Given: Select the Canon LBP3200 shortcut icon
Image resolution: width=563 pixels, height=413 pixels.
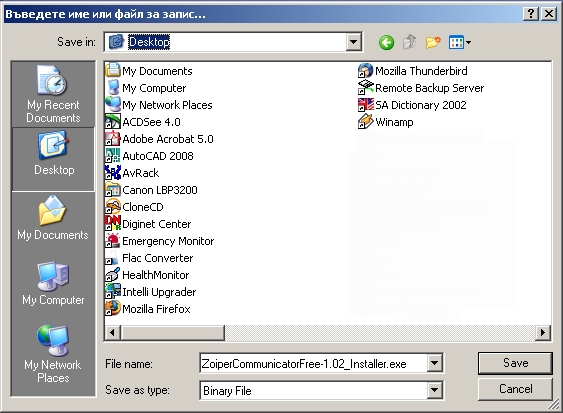Looking at the screenshot, I should 113,189.
